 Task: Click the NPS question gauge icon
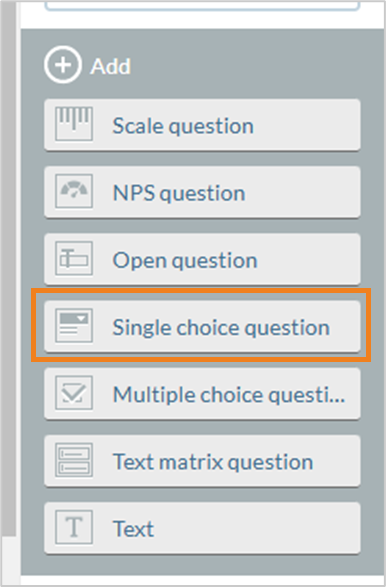click(x=74, y=191)
